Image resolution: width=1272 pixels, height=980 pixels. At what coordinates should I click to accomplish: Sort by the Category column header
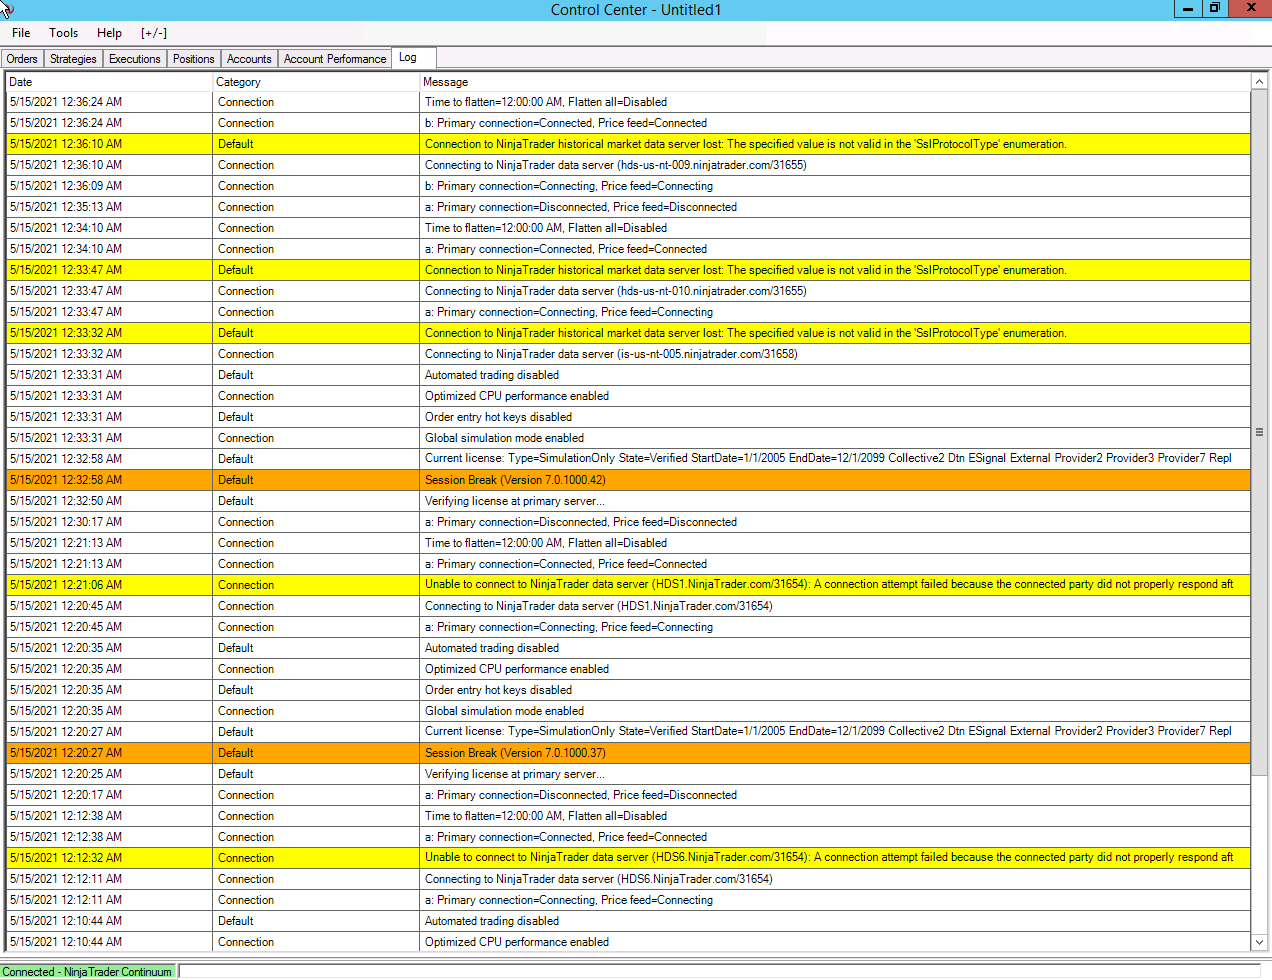tap(316, 82)
